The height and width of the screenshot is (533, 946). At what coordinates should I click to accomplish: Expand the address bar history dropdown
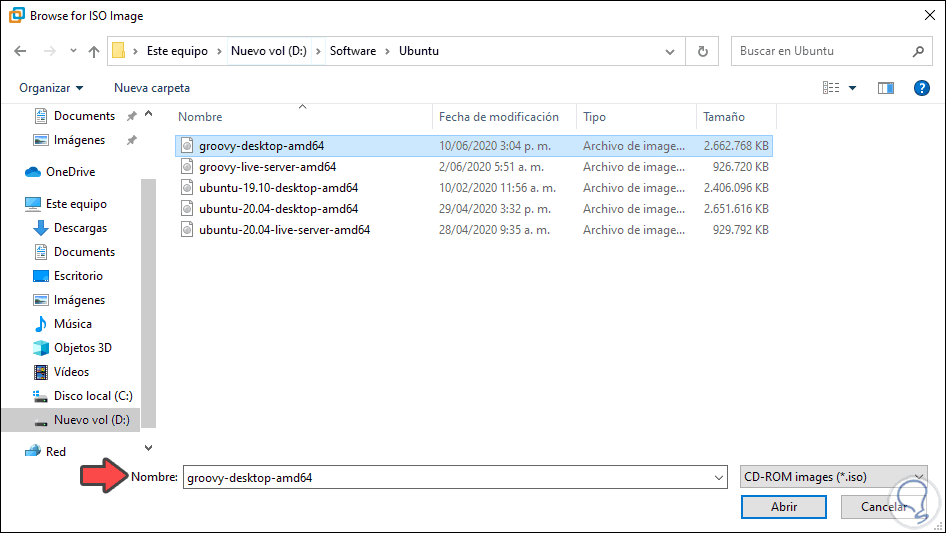[x=670, y=51]
